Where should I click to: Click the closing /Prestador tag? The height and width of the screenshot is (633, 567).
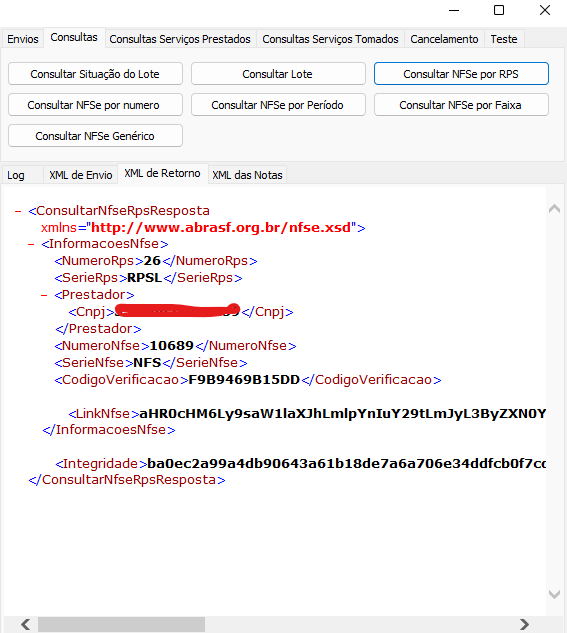(98, 329)
